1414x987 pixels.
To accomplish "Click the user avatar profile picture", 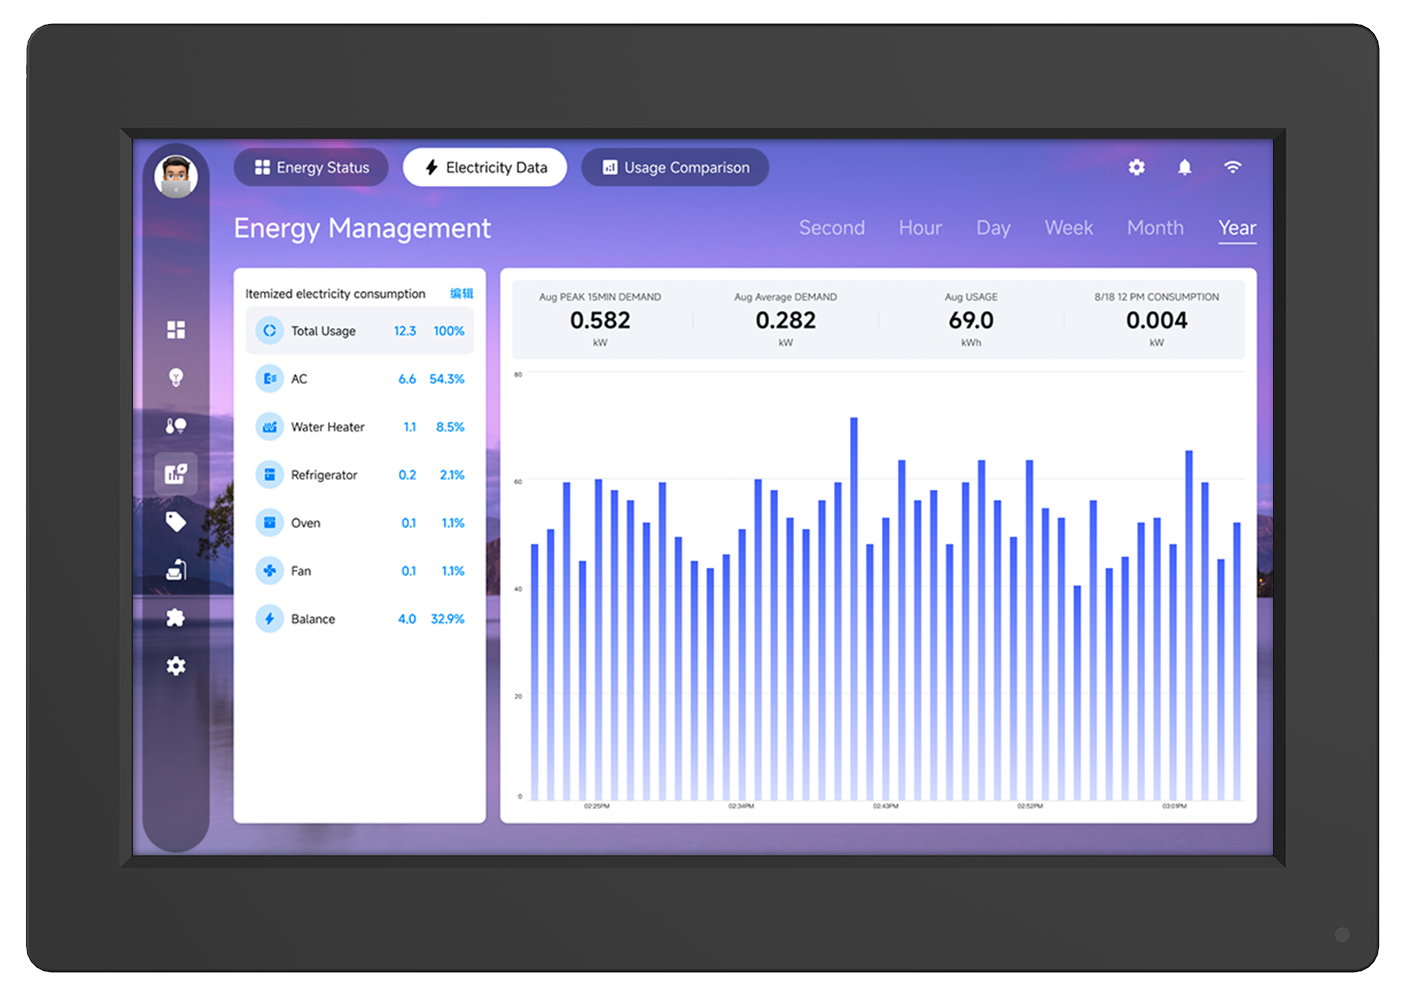I will [x=176, y=177].
